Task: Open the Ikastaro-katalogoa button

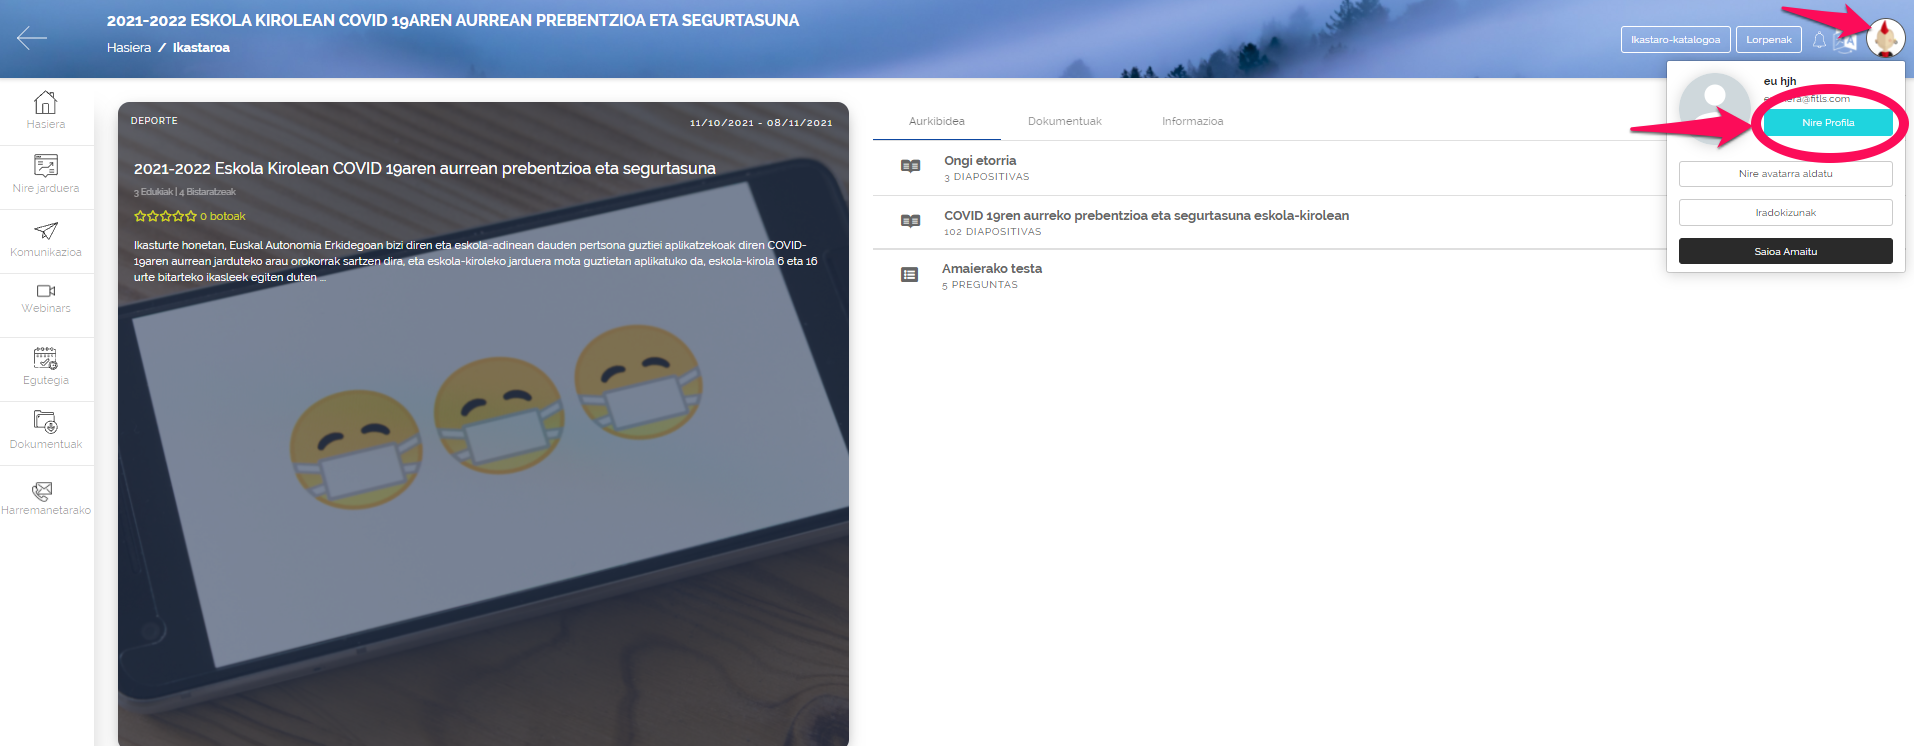Action: tap(1675, 40)
